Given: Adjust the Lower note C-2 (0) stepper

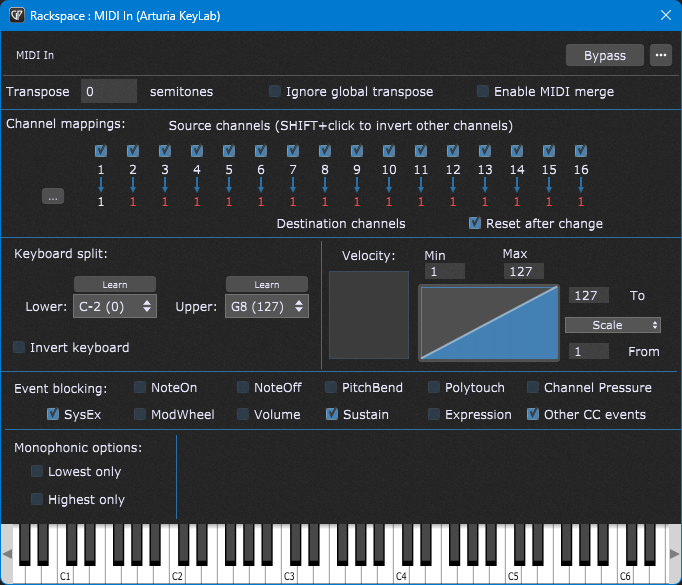Looking at the screenshot, I should click(147, 306).
